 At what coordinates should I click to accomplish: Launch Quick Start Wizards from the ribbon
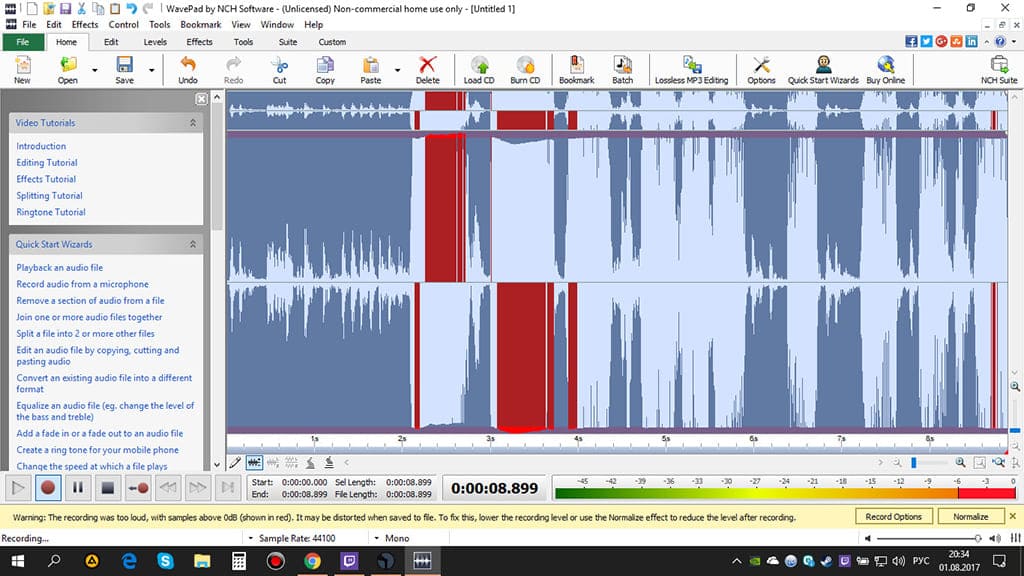(x=823, y=70)
